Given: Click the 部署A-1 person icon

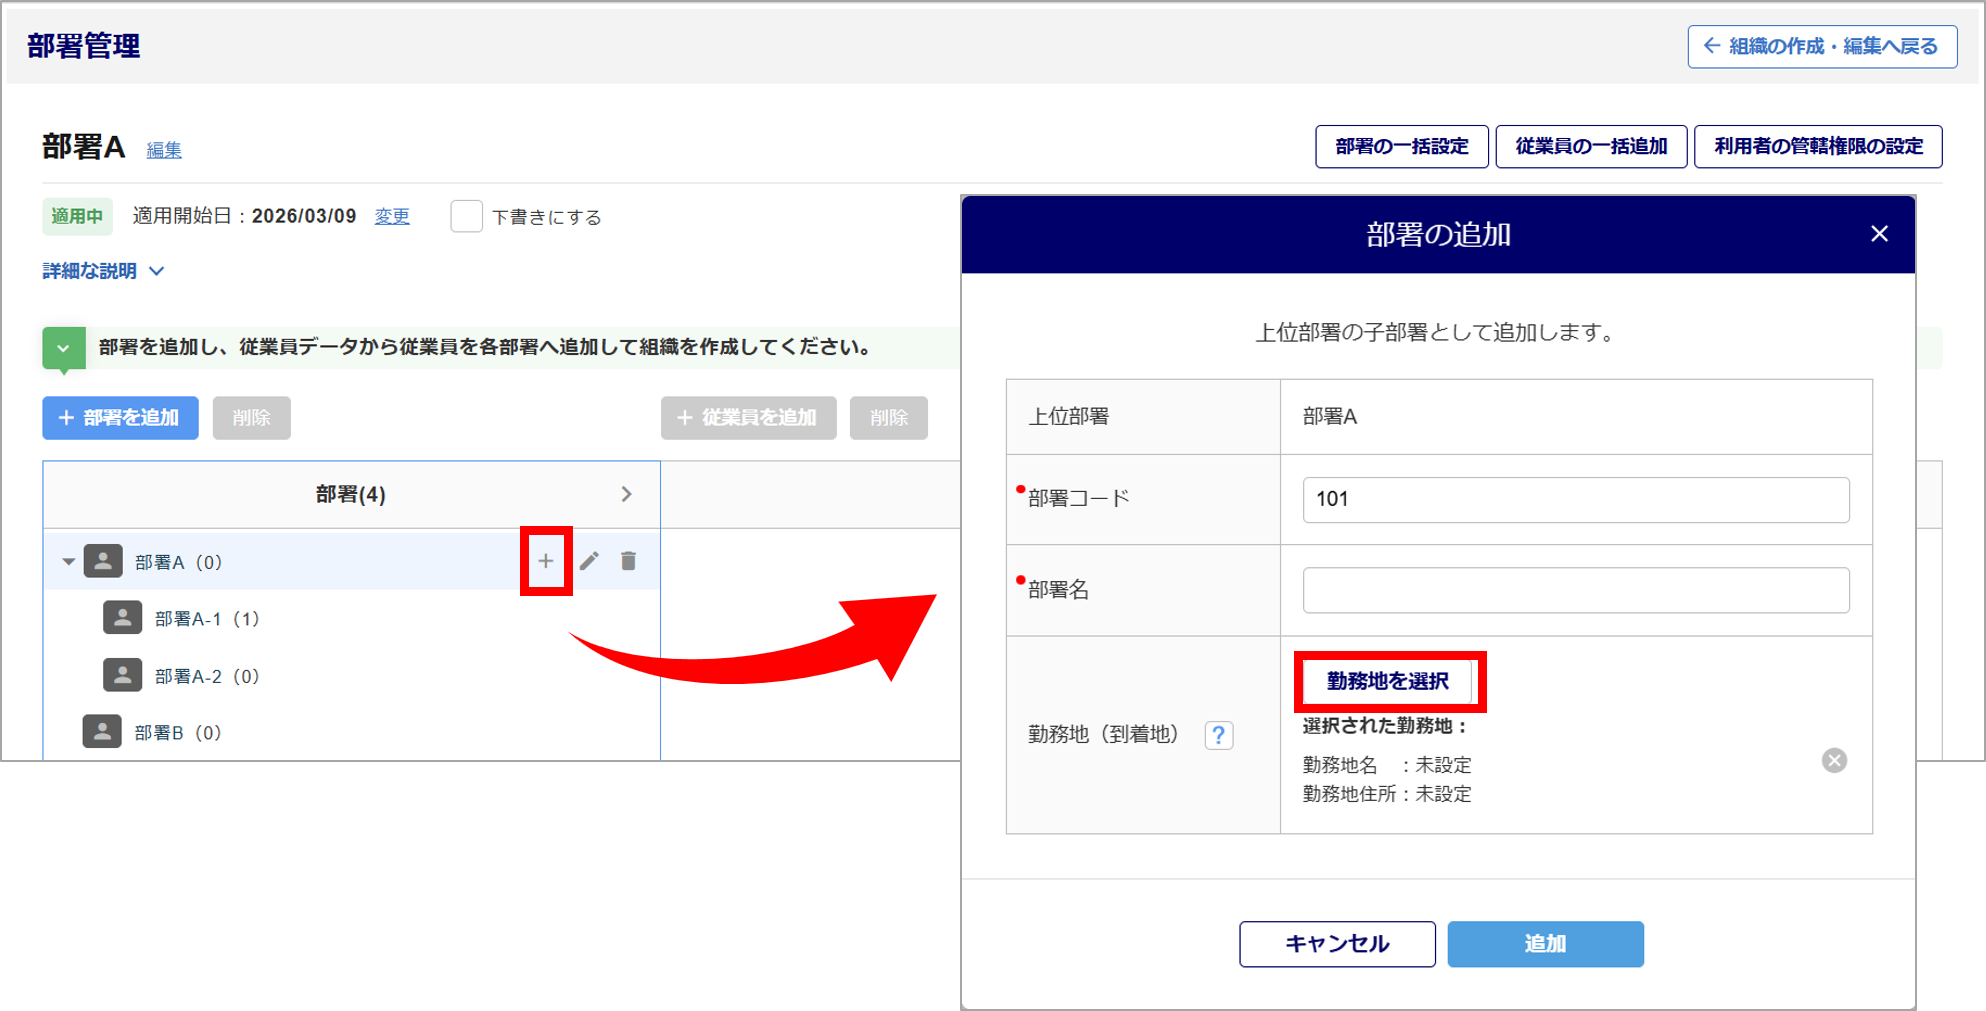Looking at the screenshot, I should 122,618.
